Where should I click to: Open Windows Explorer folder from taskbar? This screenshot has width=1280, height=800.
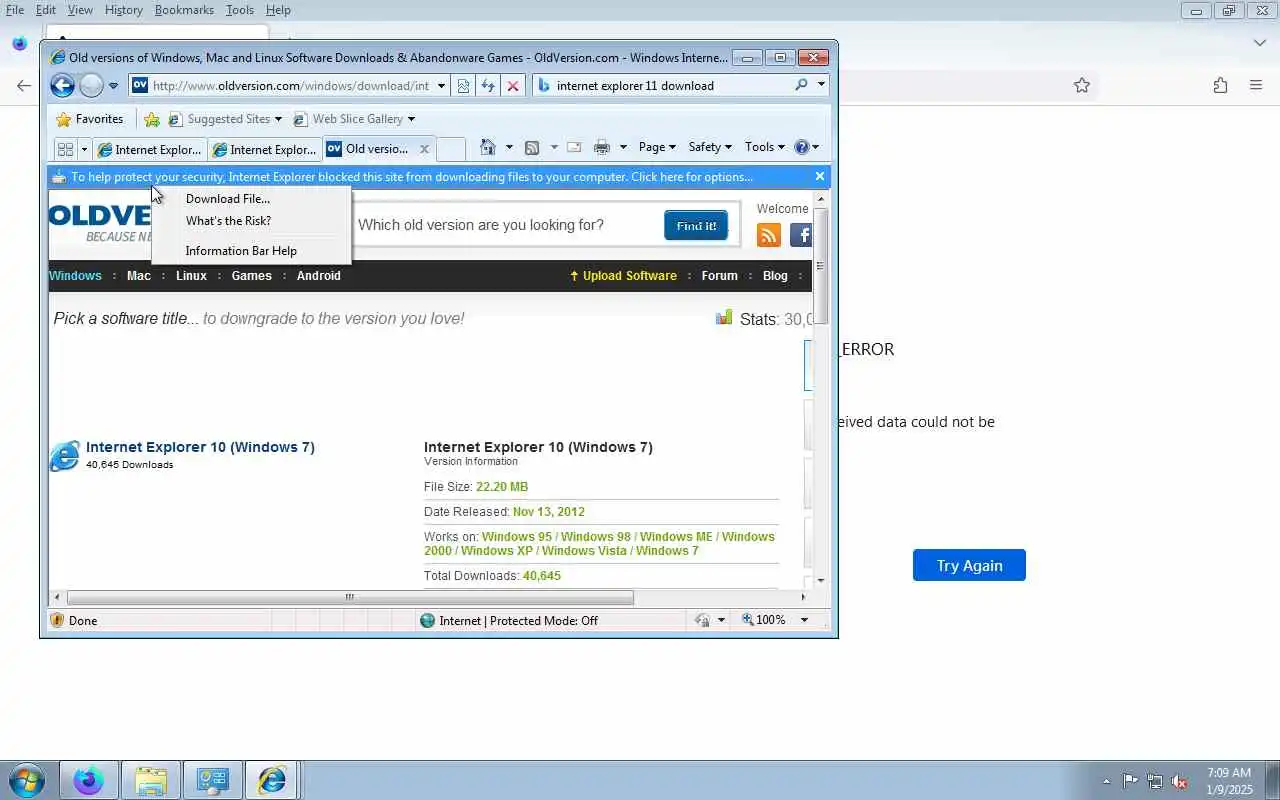tap(150, 780)
